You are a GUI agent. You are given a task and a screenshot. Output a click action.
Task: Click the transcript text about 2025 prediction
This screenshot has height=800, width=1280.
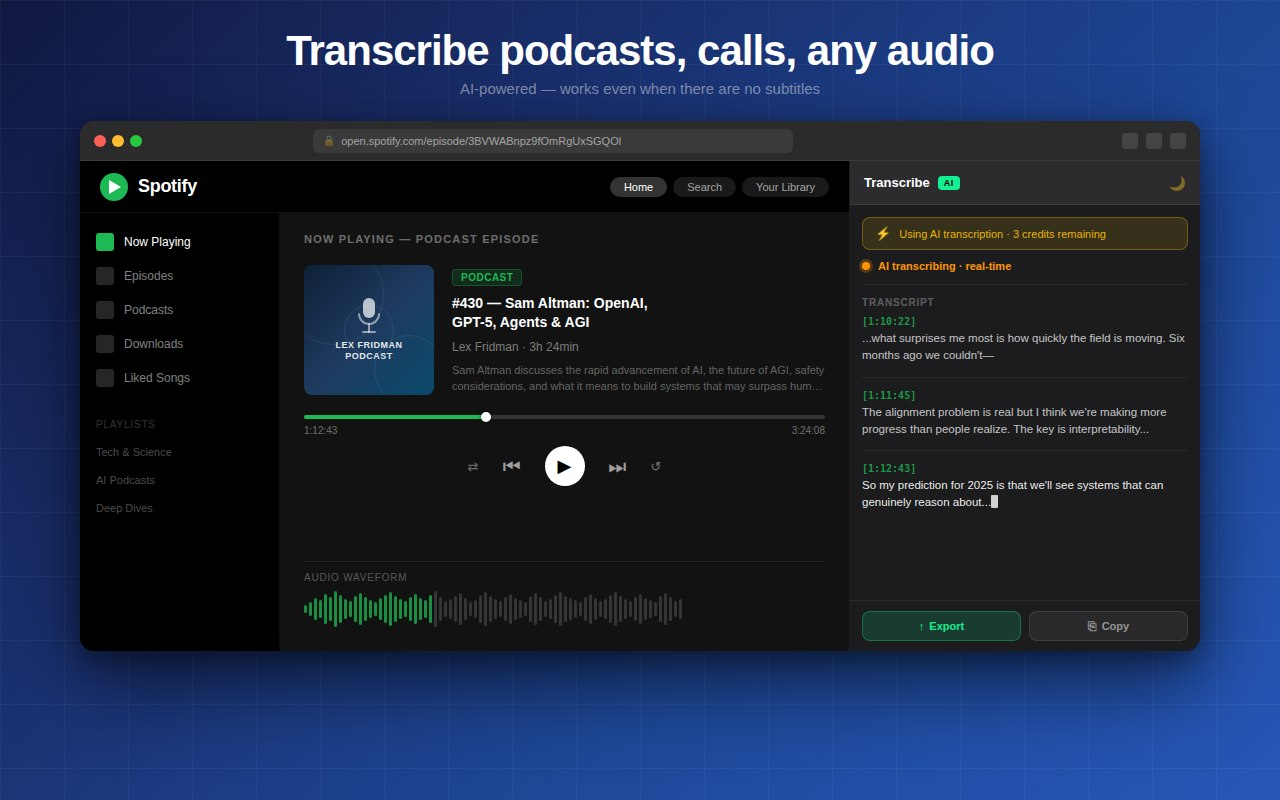1013,493
